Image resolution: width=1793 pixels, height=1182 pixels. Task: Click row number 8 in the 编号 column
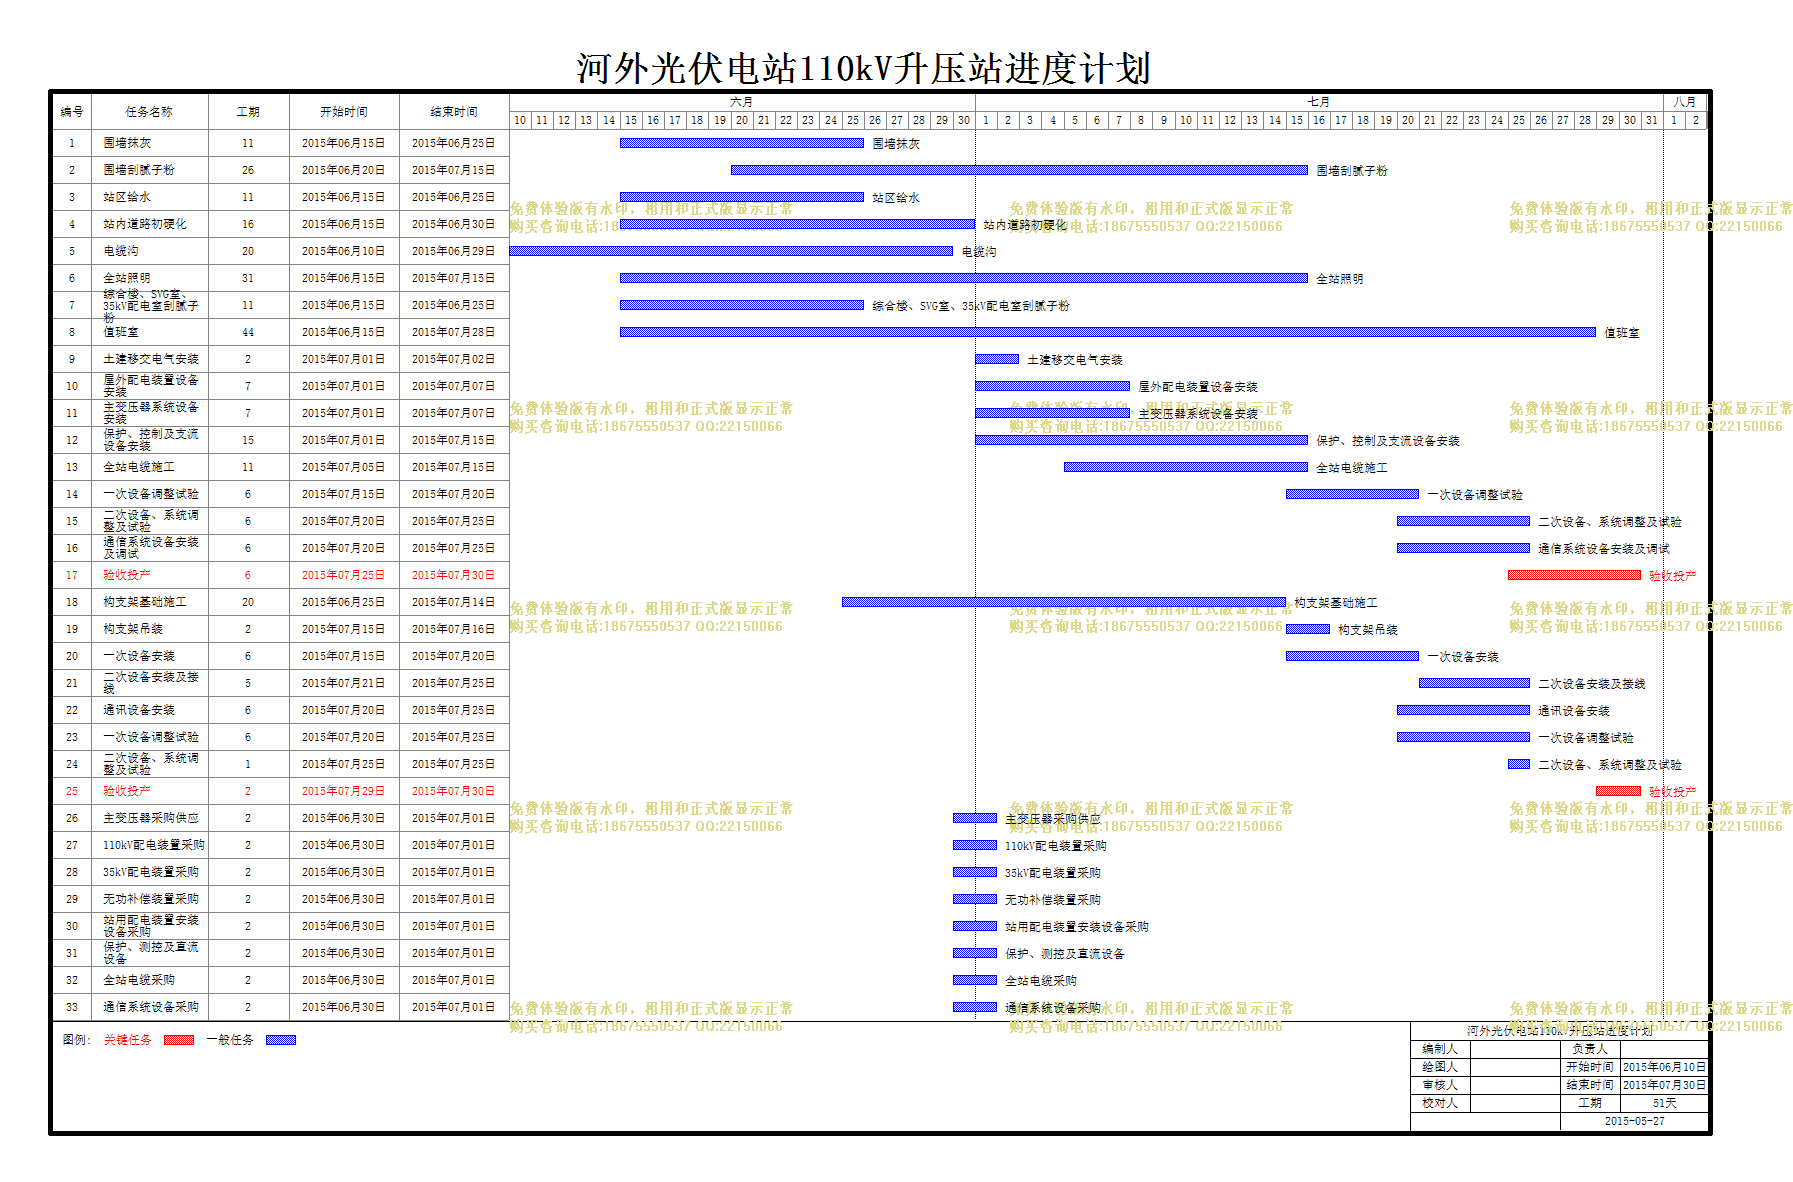tap(72, 332)
